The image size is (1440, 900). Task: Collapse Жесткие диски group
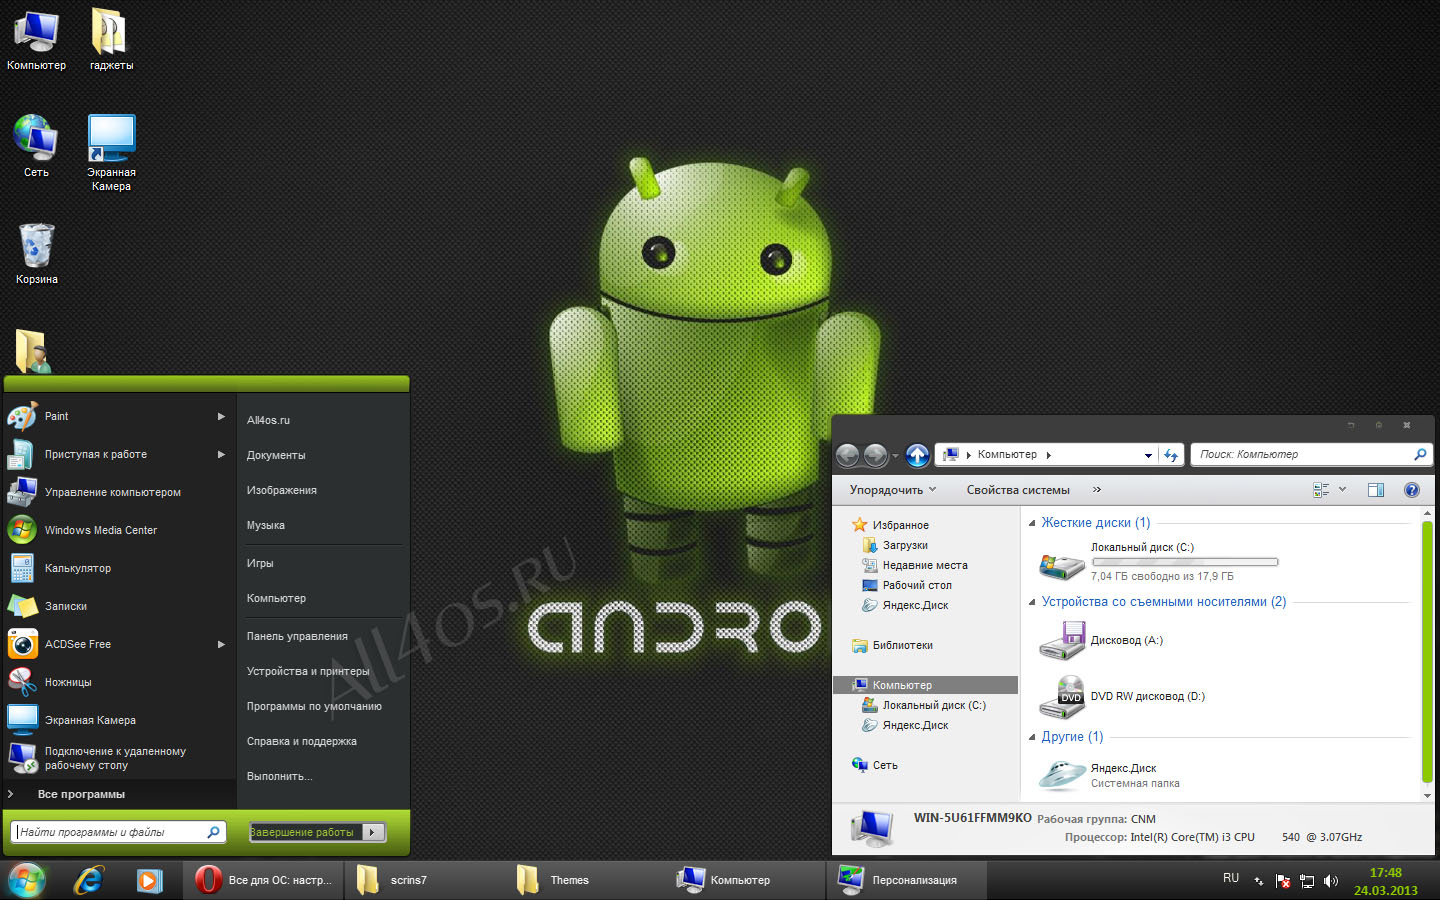(1032, 523)
